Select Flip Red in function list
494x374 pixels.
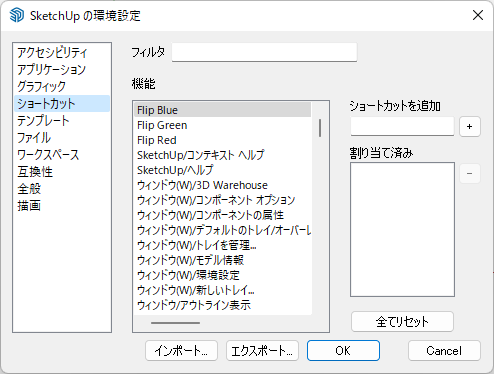[x=222, y=140]
